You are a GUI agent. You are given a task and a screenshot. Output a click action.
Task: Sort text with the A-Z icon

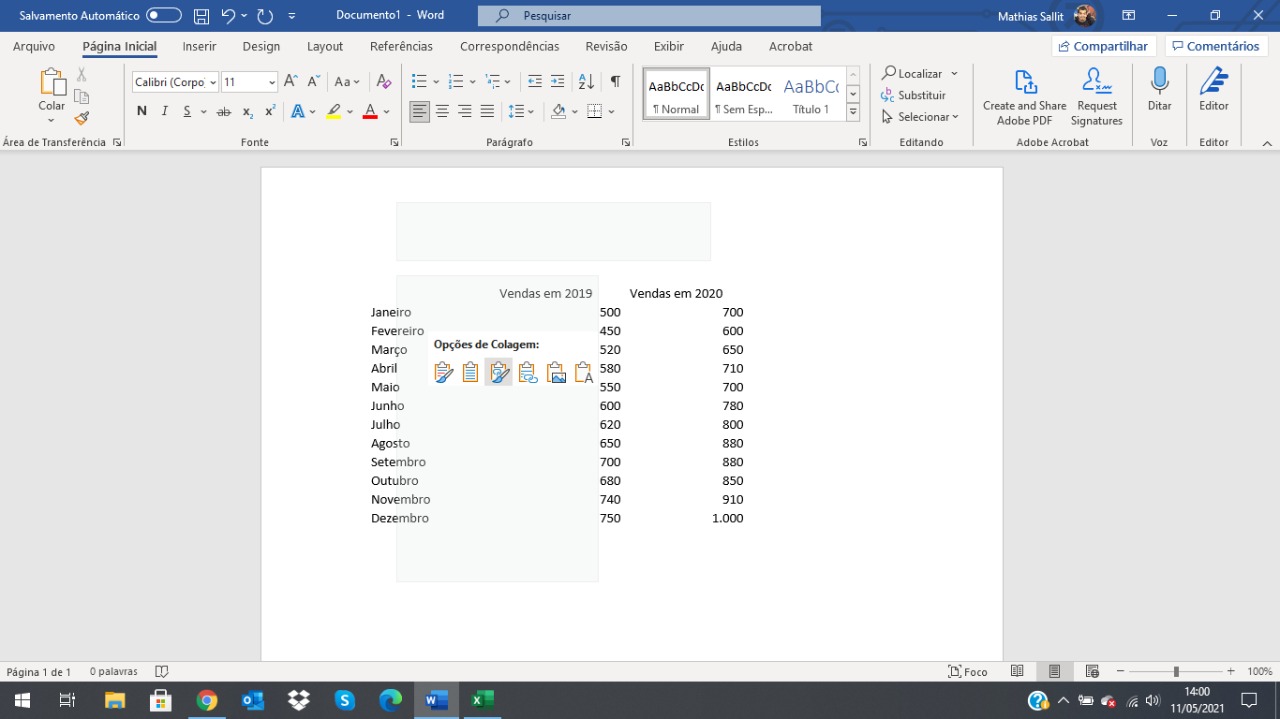[587, 82]
